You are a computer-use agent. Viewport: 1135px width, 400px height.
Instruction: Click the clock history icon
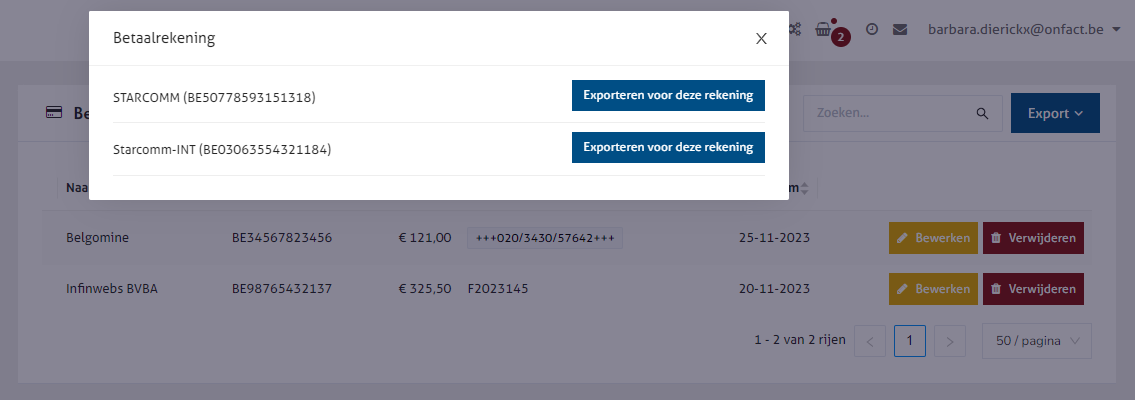(872, 30)
